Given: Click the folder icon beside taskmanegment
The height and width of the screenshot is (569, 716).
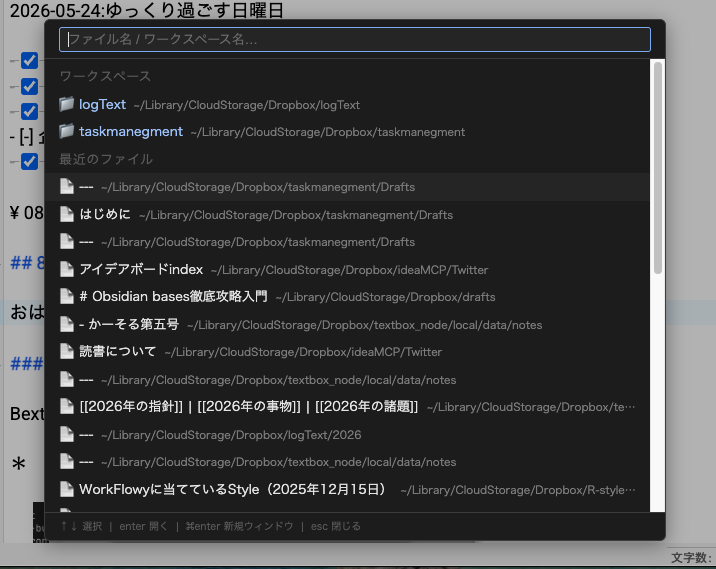Looking at the screenshot, I should pos(67,131).
